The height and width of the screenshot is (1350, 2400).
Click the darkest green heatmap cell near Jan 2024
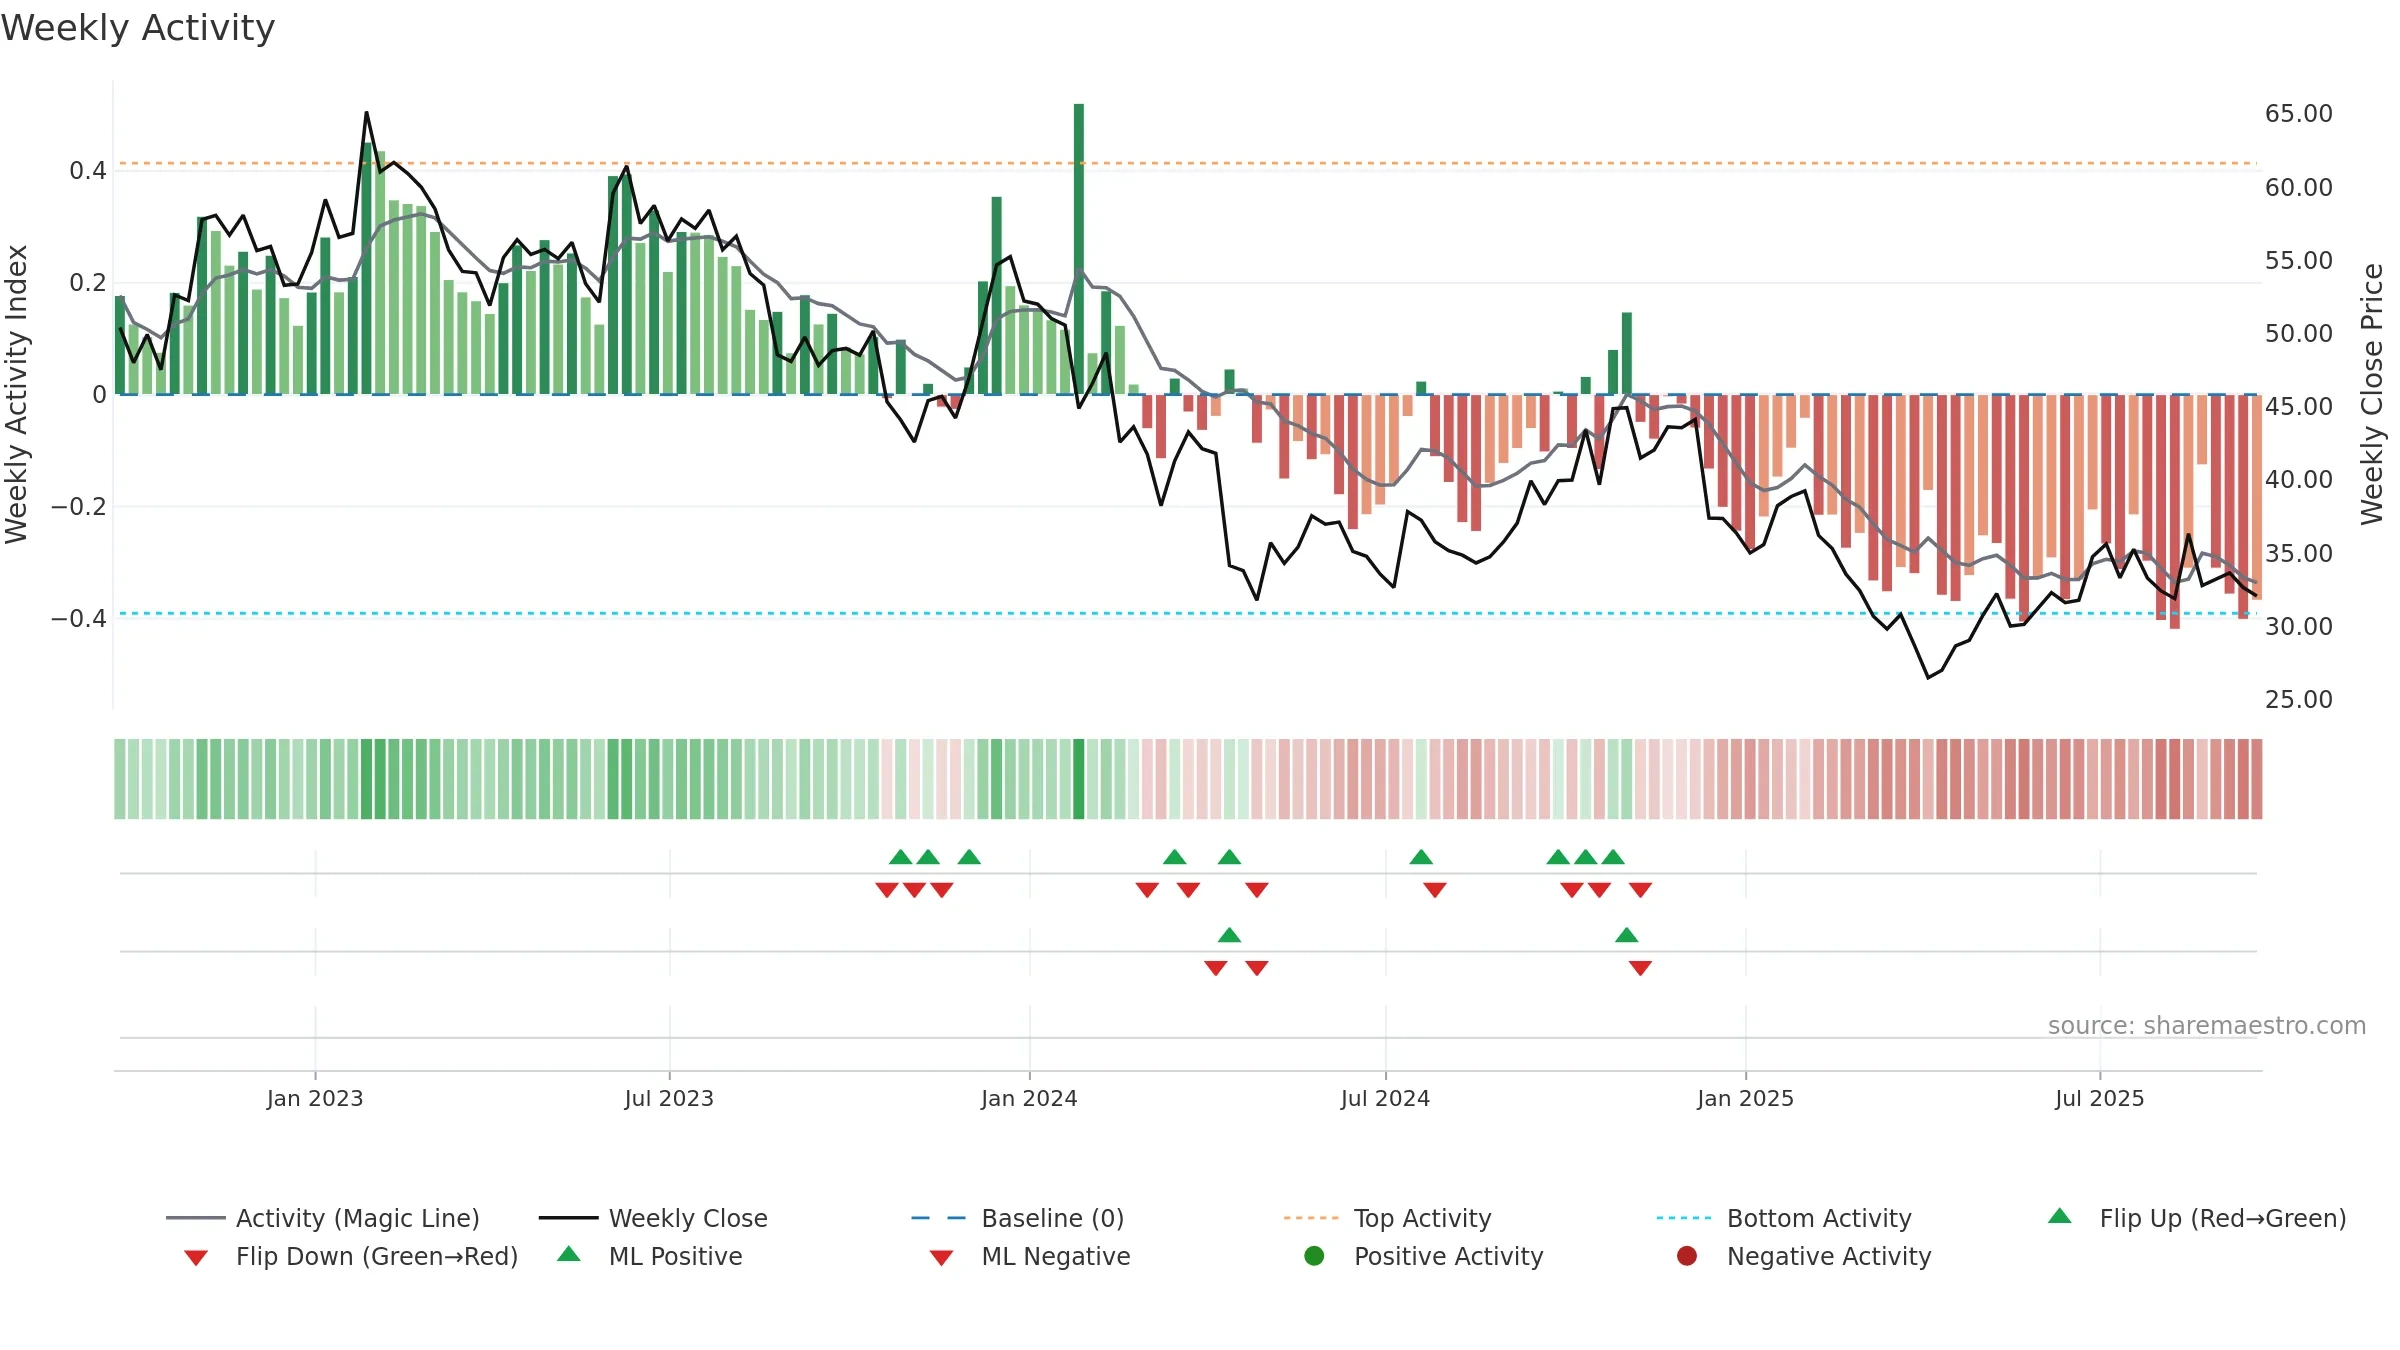pyautogui.click(x=1079, y=779)
